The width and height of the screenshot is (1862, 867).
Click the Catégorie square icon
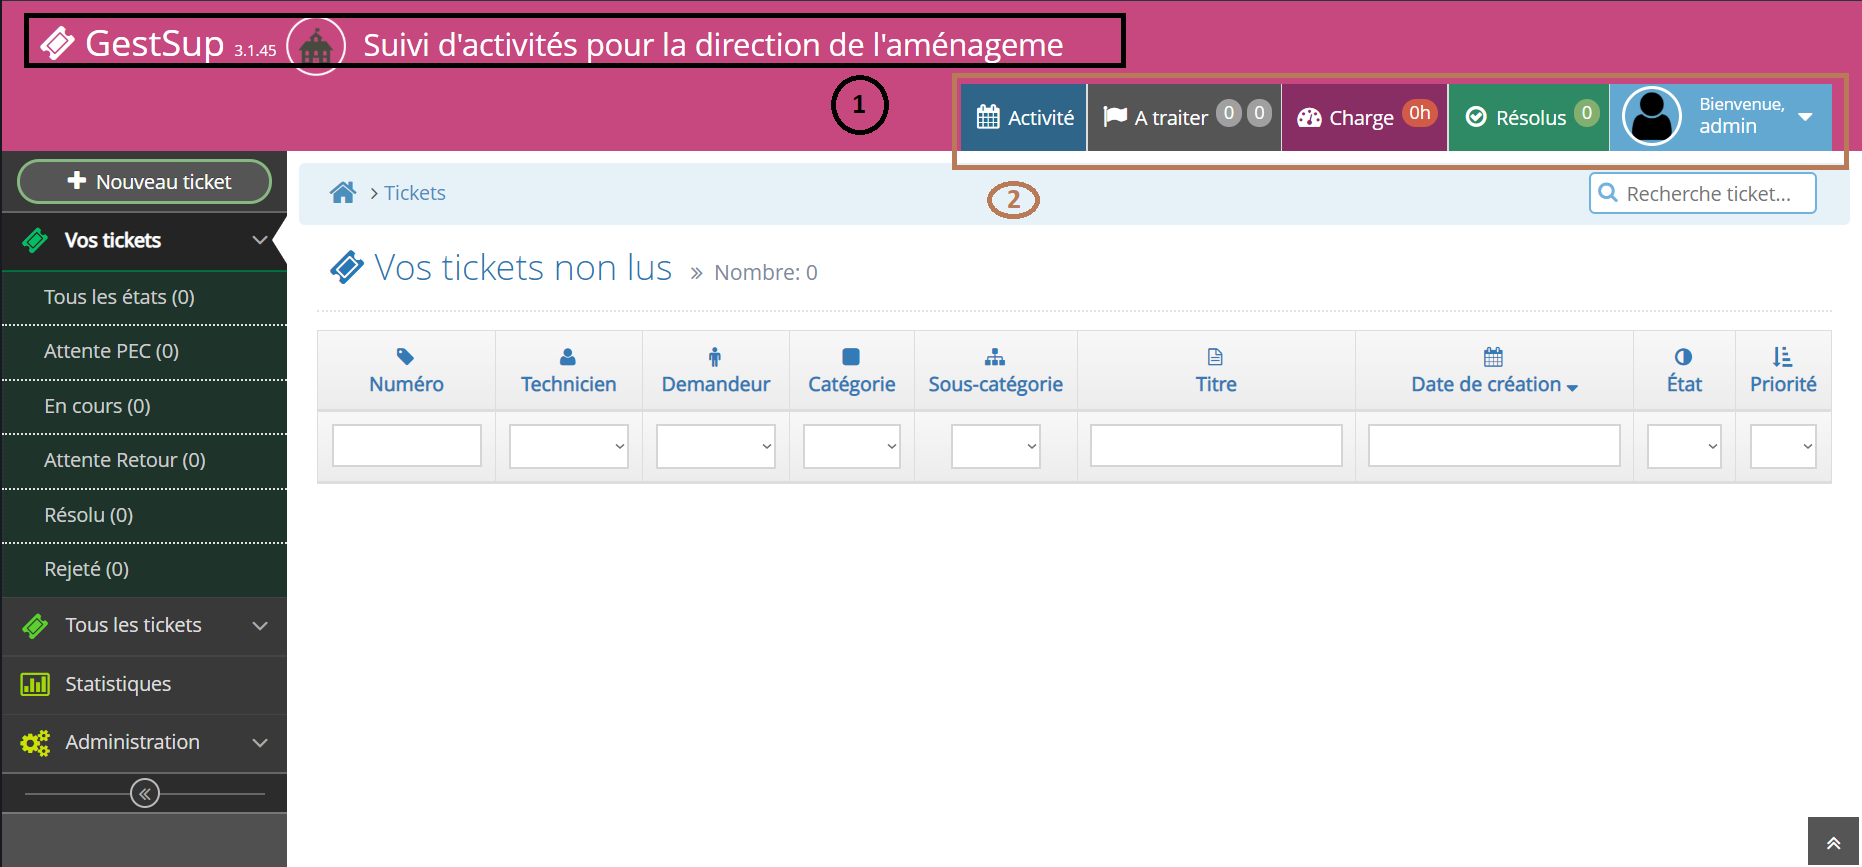point(851,357)
